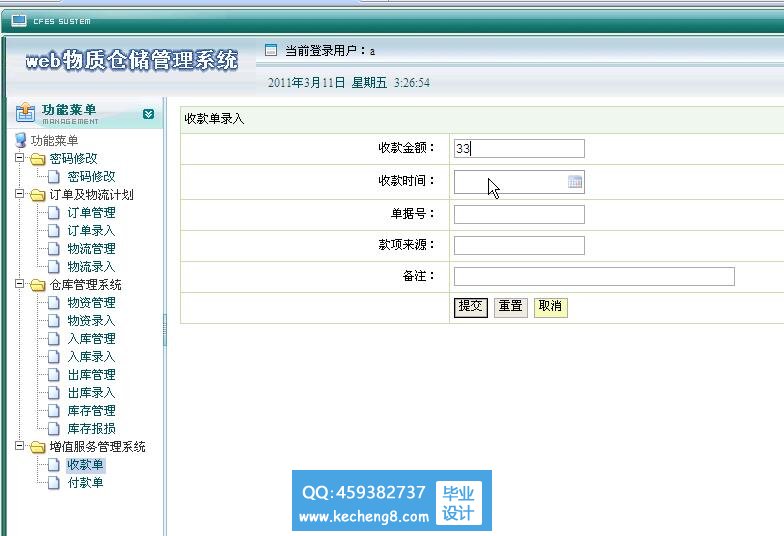Click page icon next to 订单录入
Screen dimensions: 784x536
tap(54, 231)
